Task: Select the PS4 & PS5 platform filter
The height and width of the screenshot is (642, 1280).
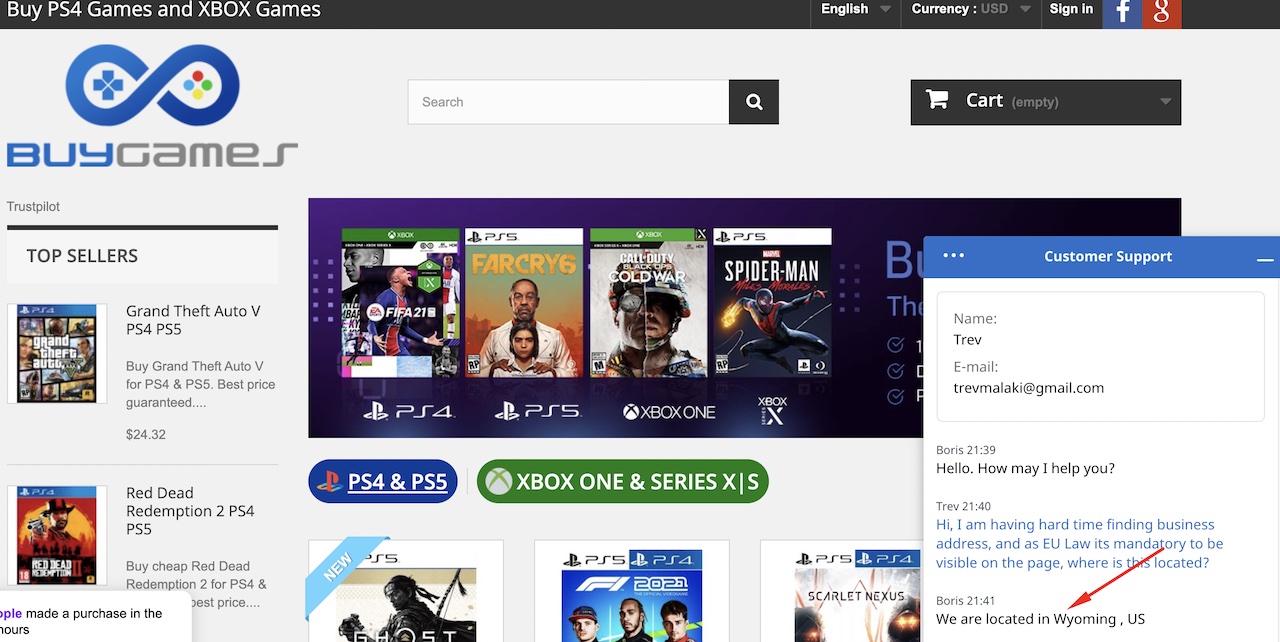Action: (383, 481)
